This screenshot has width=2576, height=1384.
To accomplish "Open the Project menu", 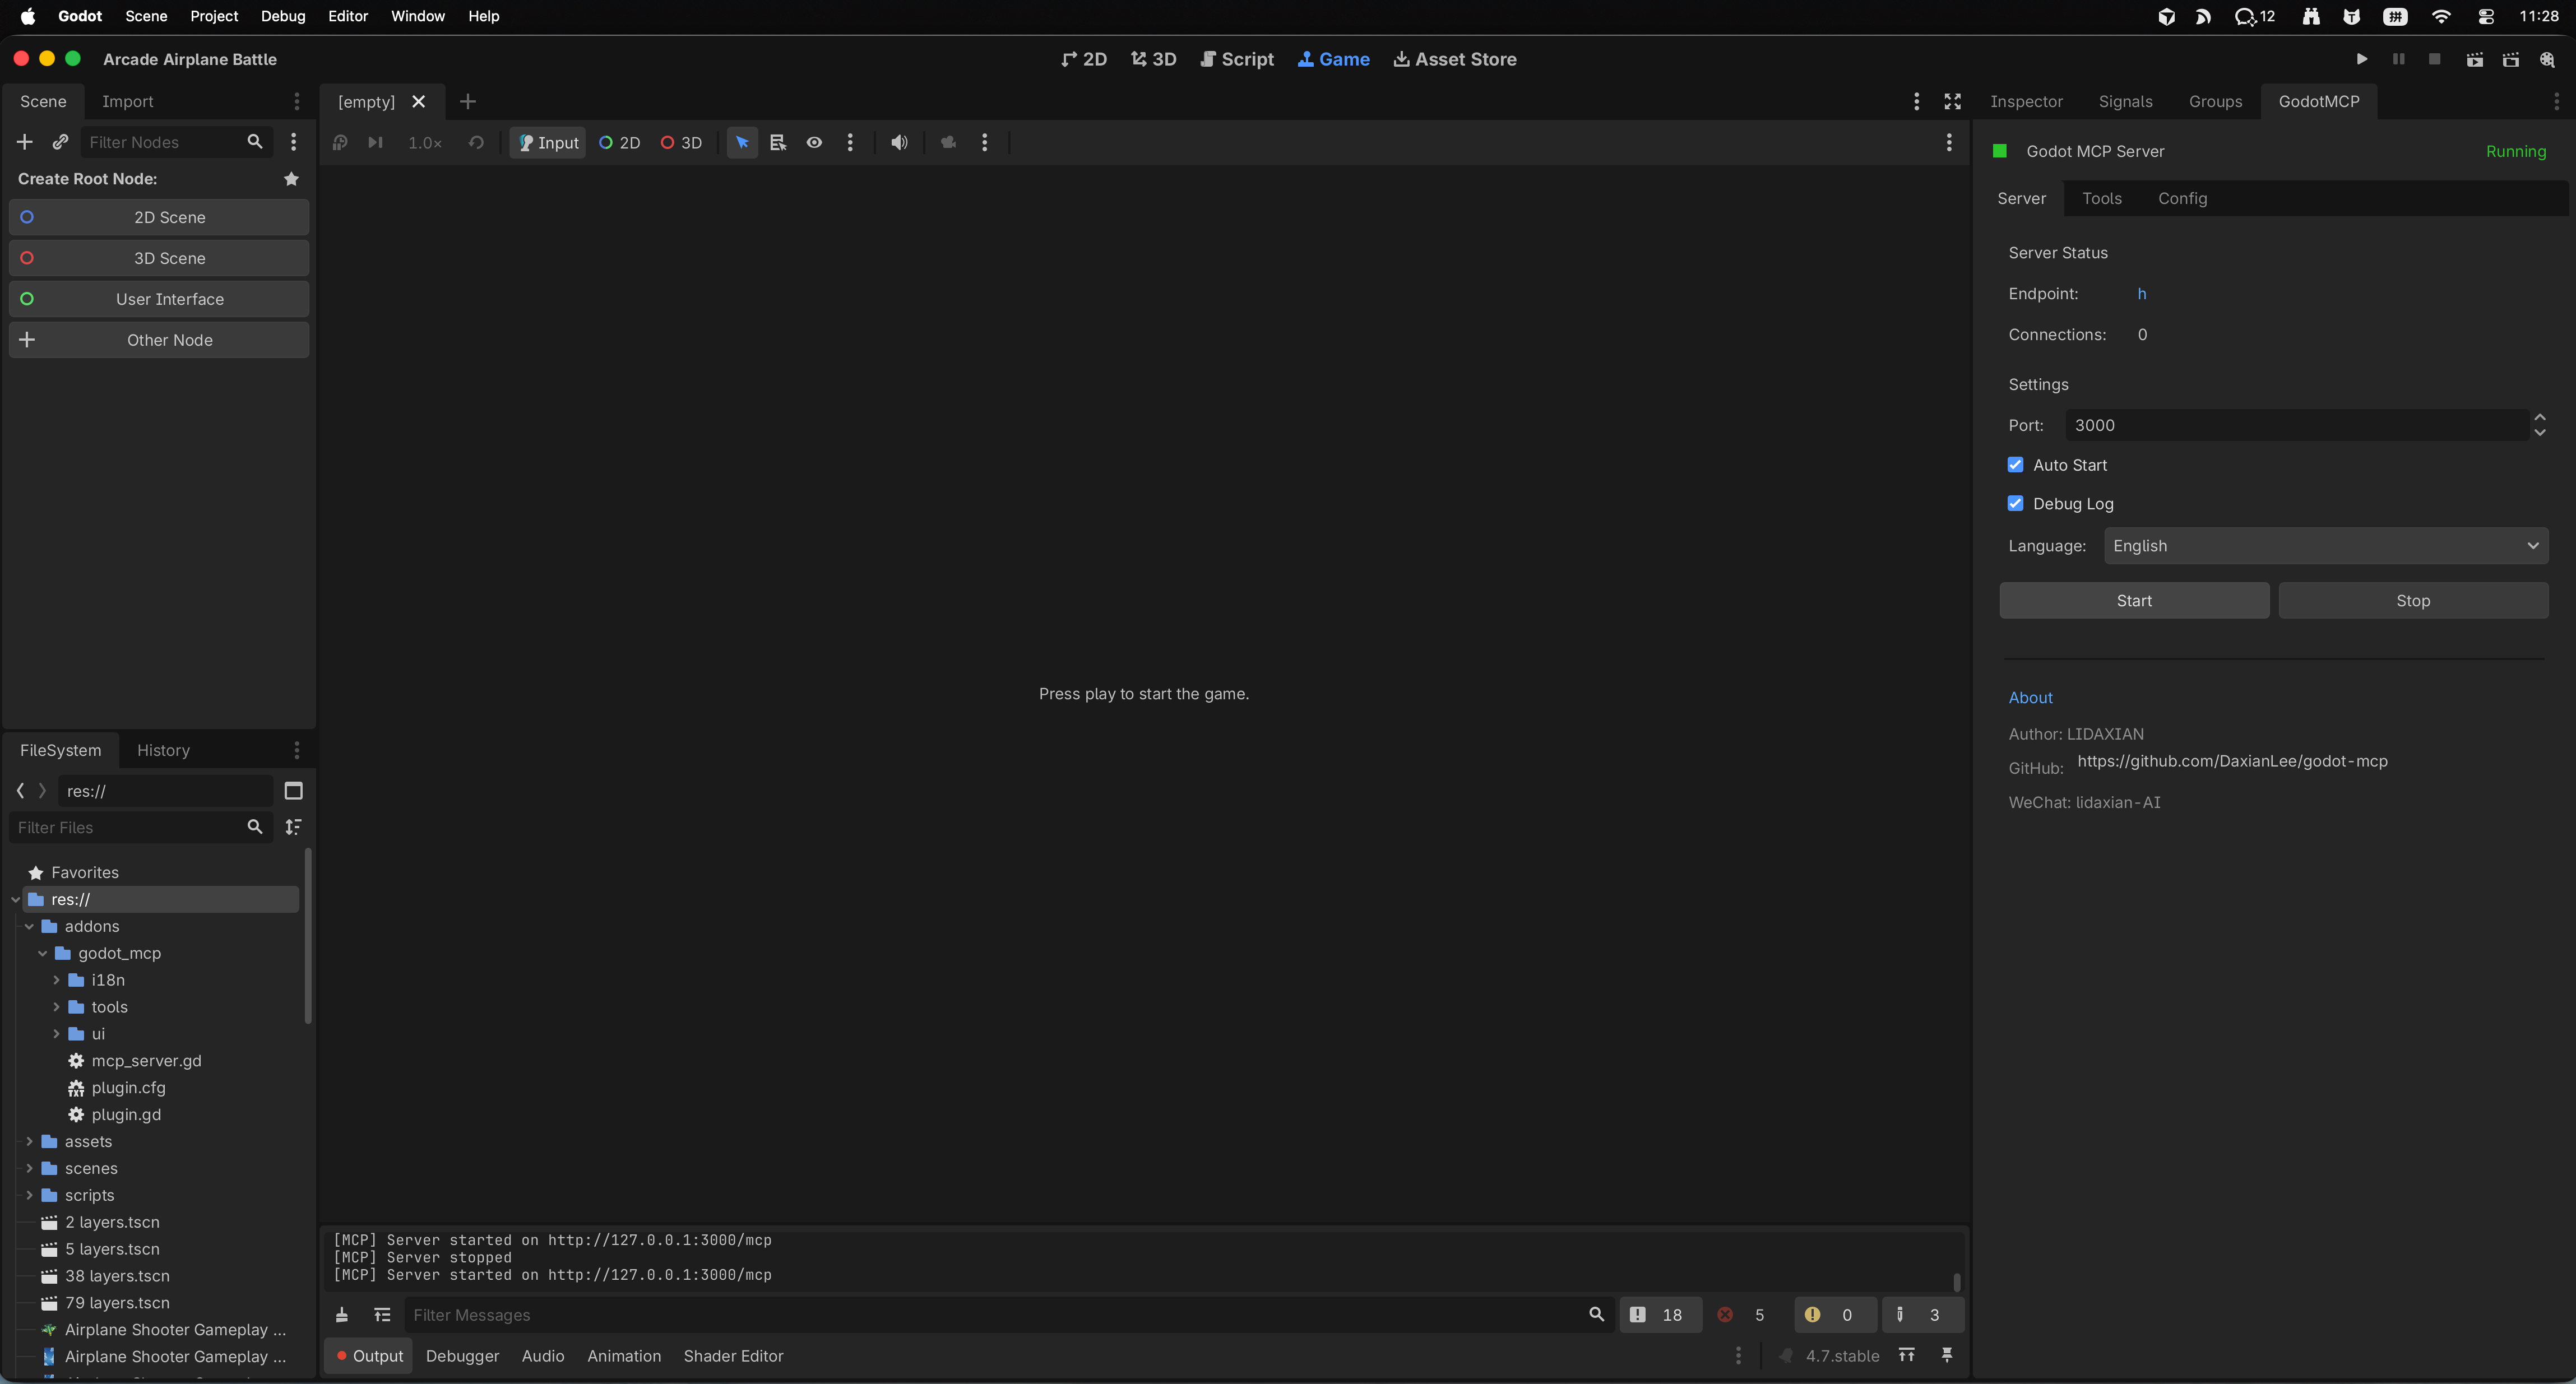I will pos(214,16).
